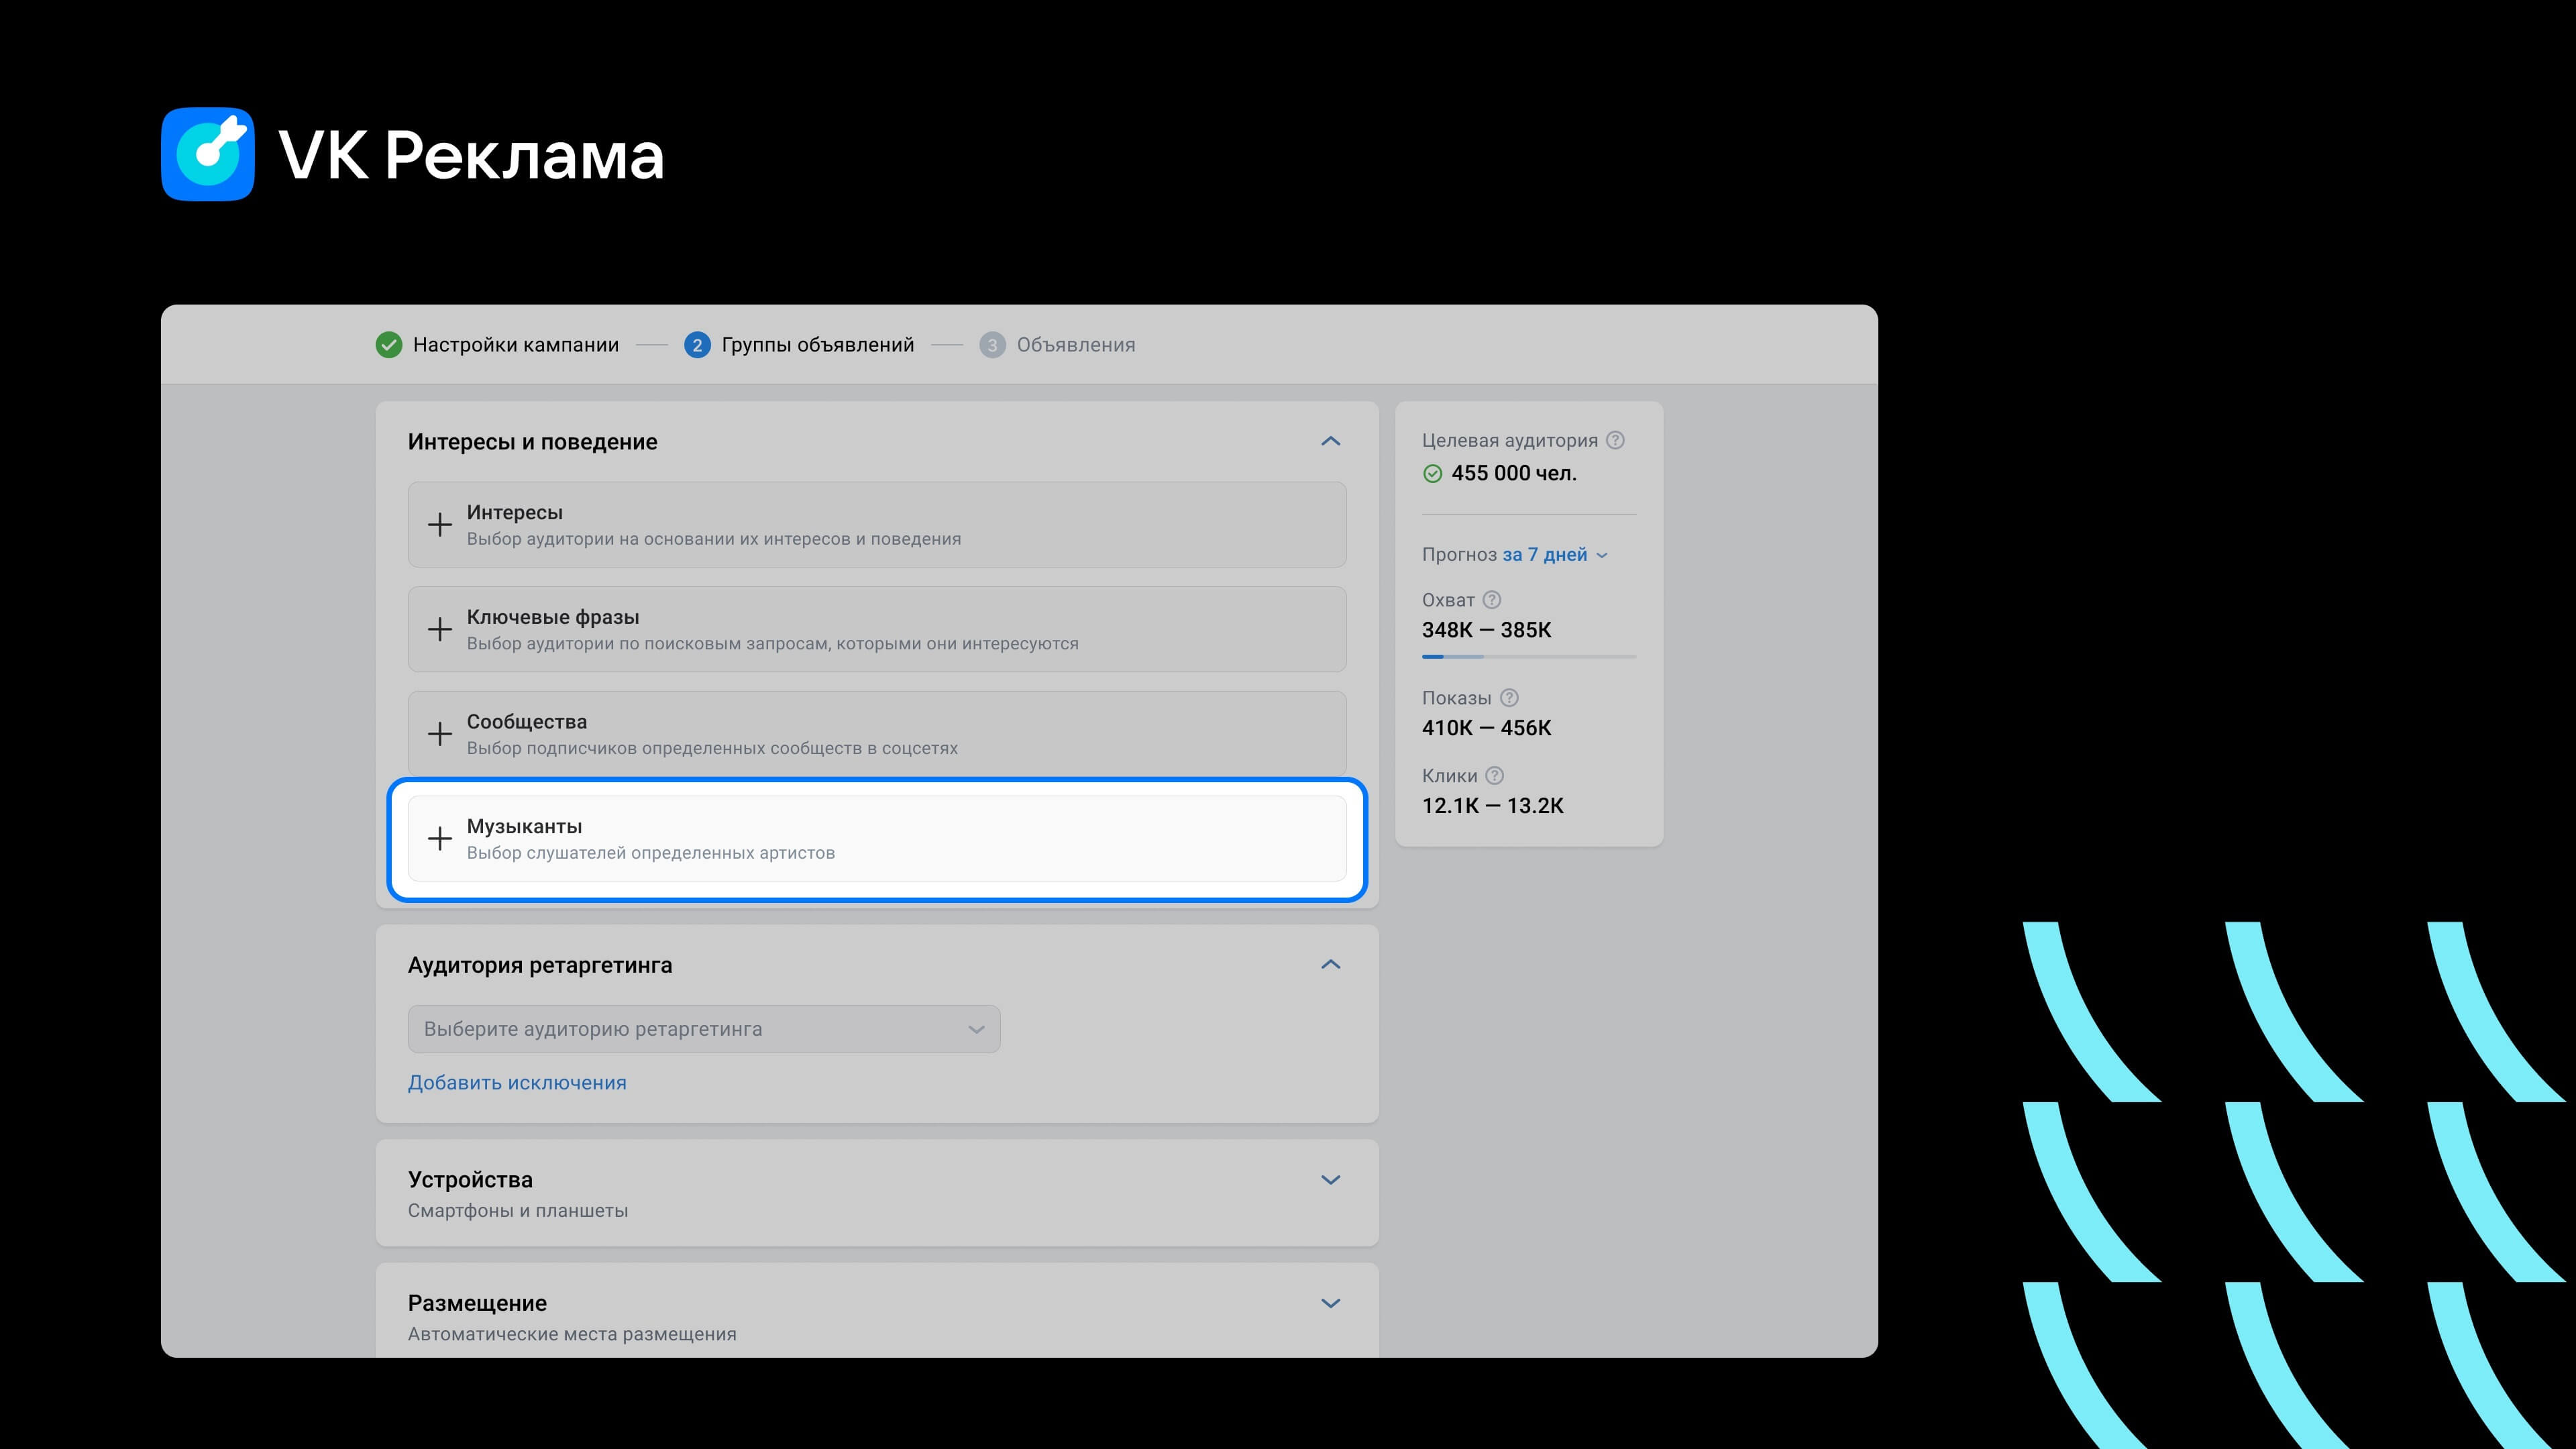
Task: Click the help icon next to Показы
Action: [x=1509, y=698]
